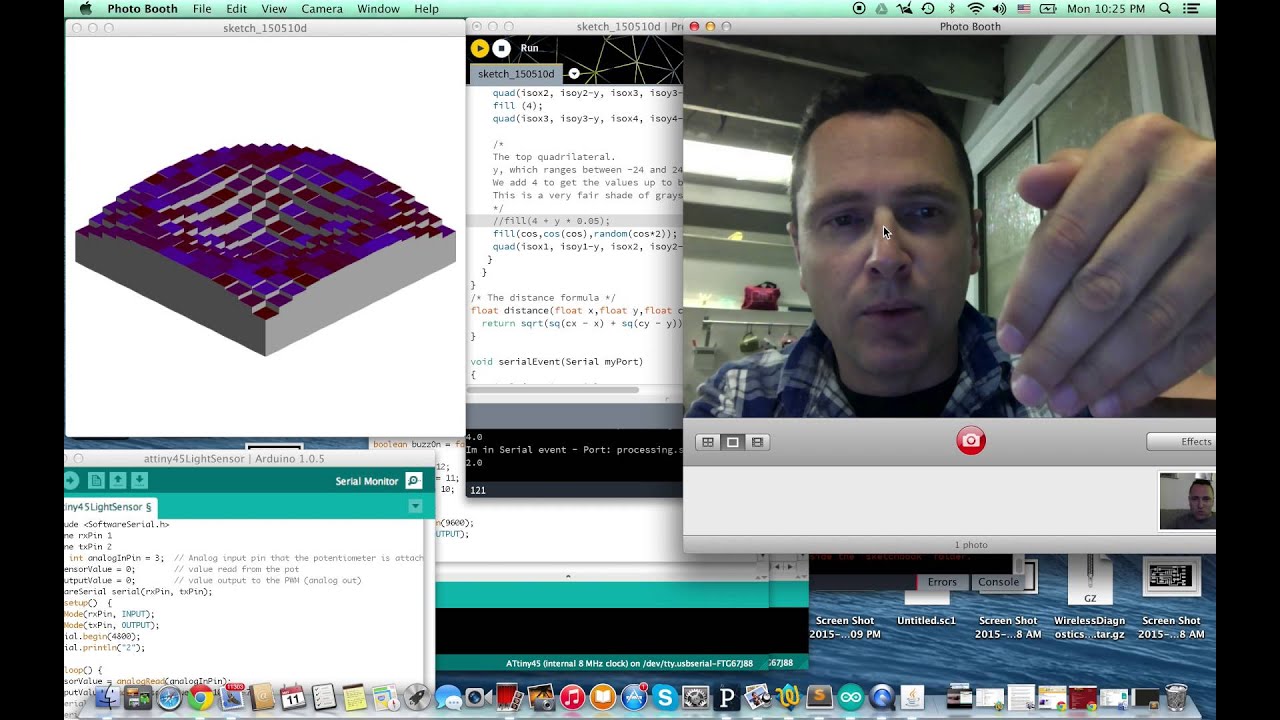Open Calendar from the Dock

293,697
